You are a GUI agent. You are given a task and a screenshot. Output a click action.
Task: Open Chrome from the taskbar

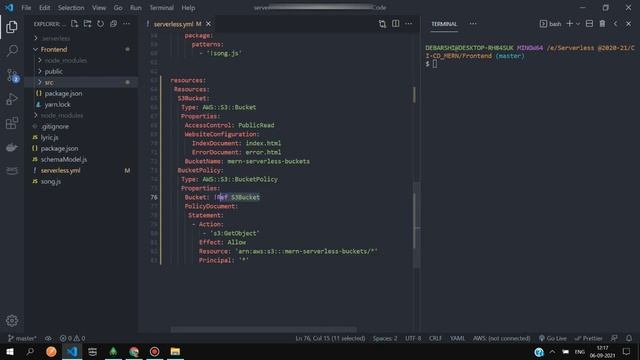click(134, 351)
